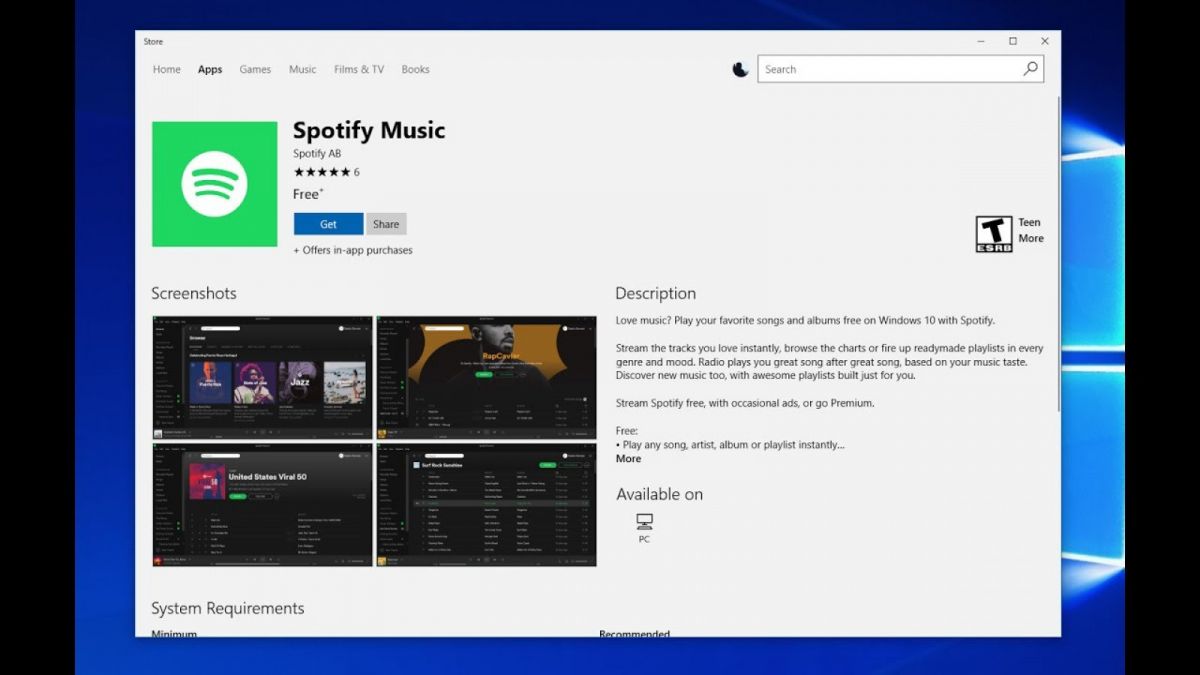1200x675 pixels.
Task: Select the Books menu item
Action: point(415,69)
